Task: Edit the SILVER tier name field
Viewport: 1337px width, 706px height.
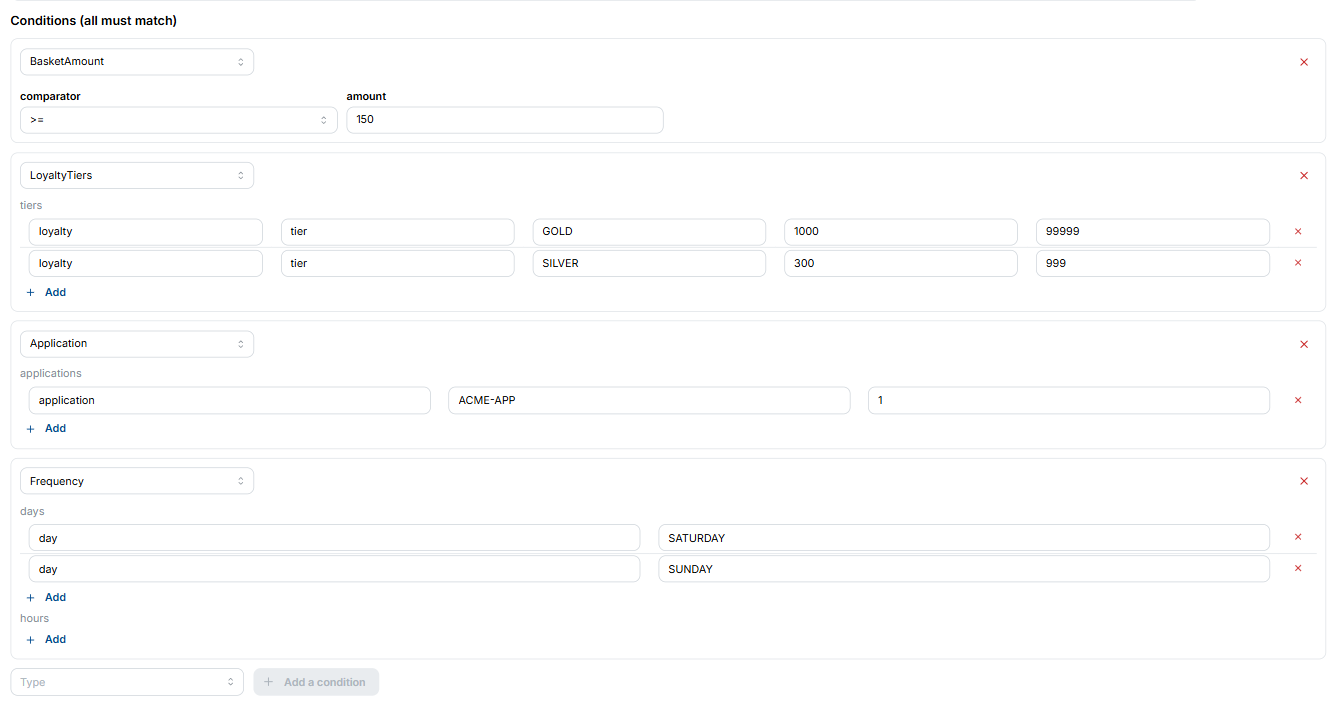Action: coord(649,263)
